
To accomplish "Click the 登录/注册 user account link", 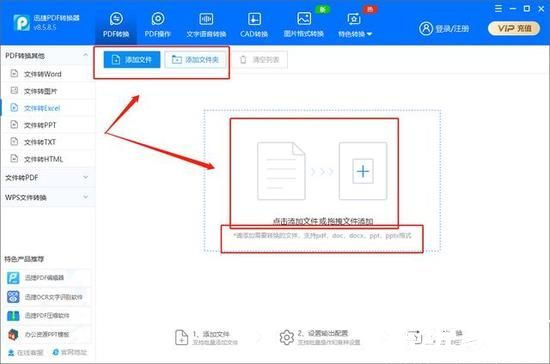I will click(444, 28).
